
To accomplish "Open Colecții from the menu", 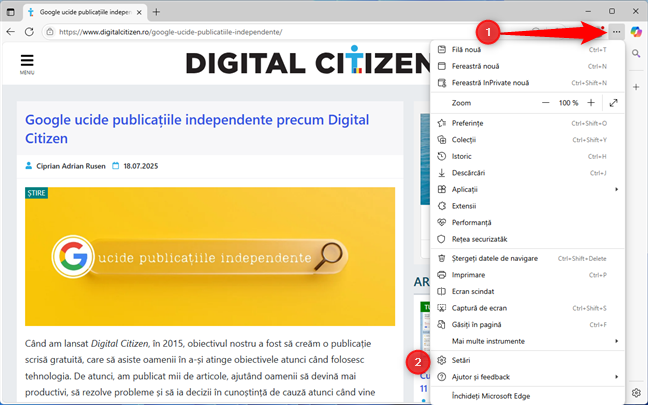I will [x=527, y=140].
